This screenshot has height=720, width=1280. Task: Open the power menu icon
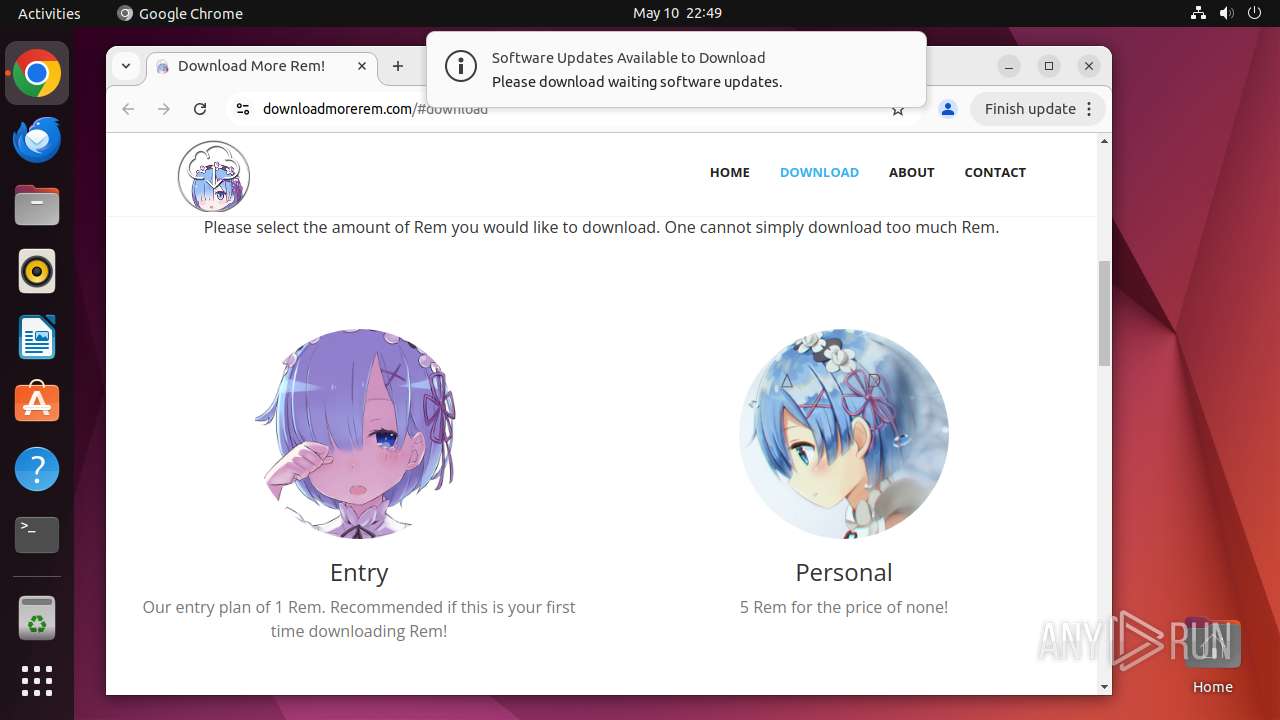(1255, 13)
